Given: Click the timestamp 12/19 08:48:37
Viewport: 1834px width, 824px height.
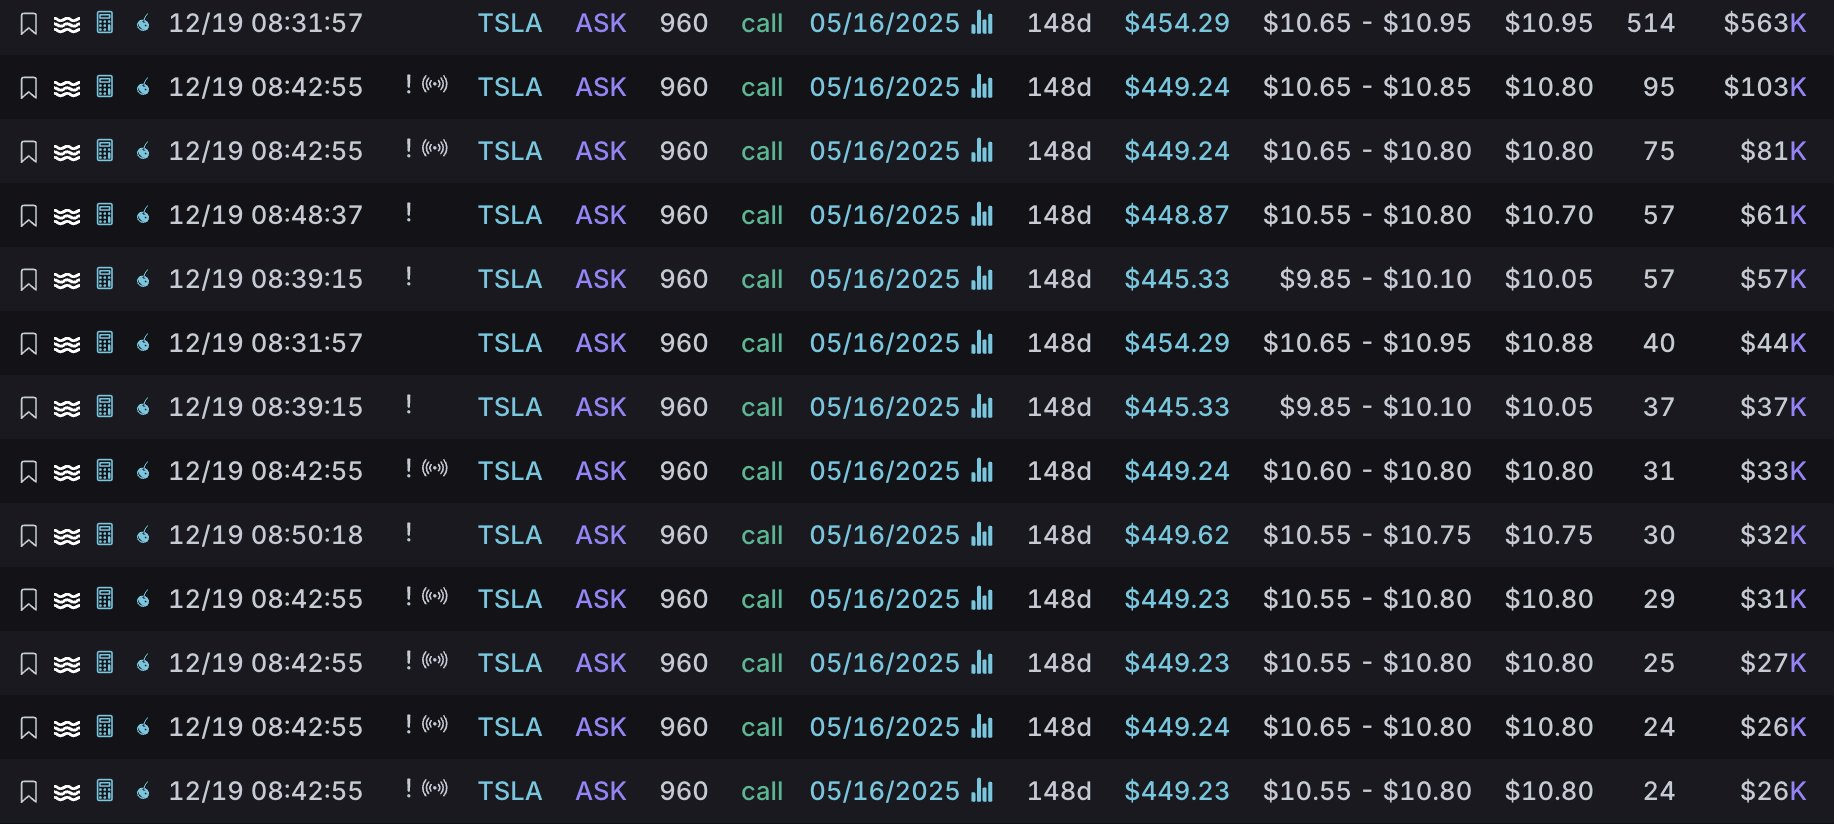Looking at the screenshot, I should 266,215.
